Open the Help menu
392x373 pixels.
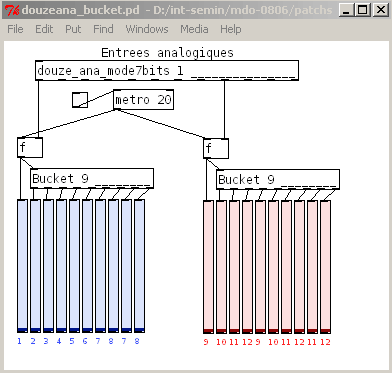coord(231,29)
